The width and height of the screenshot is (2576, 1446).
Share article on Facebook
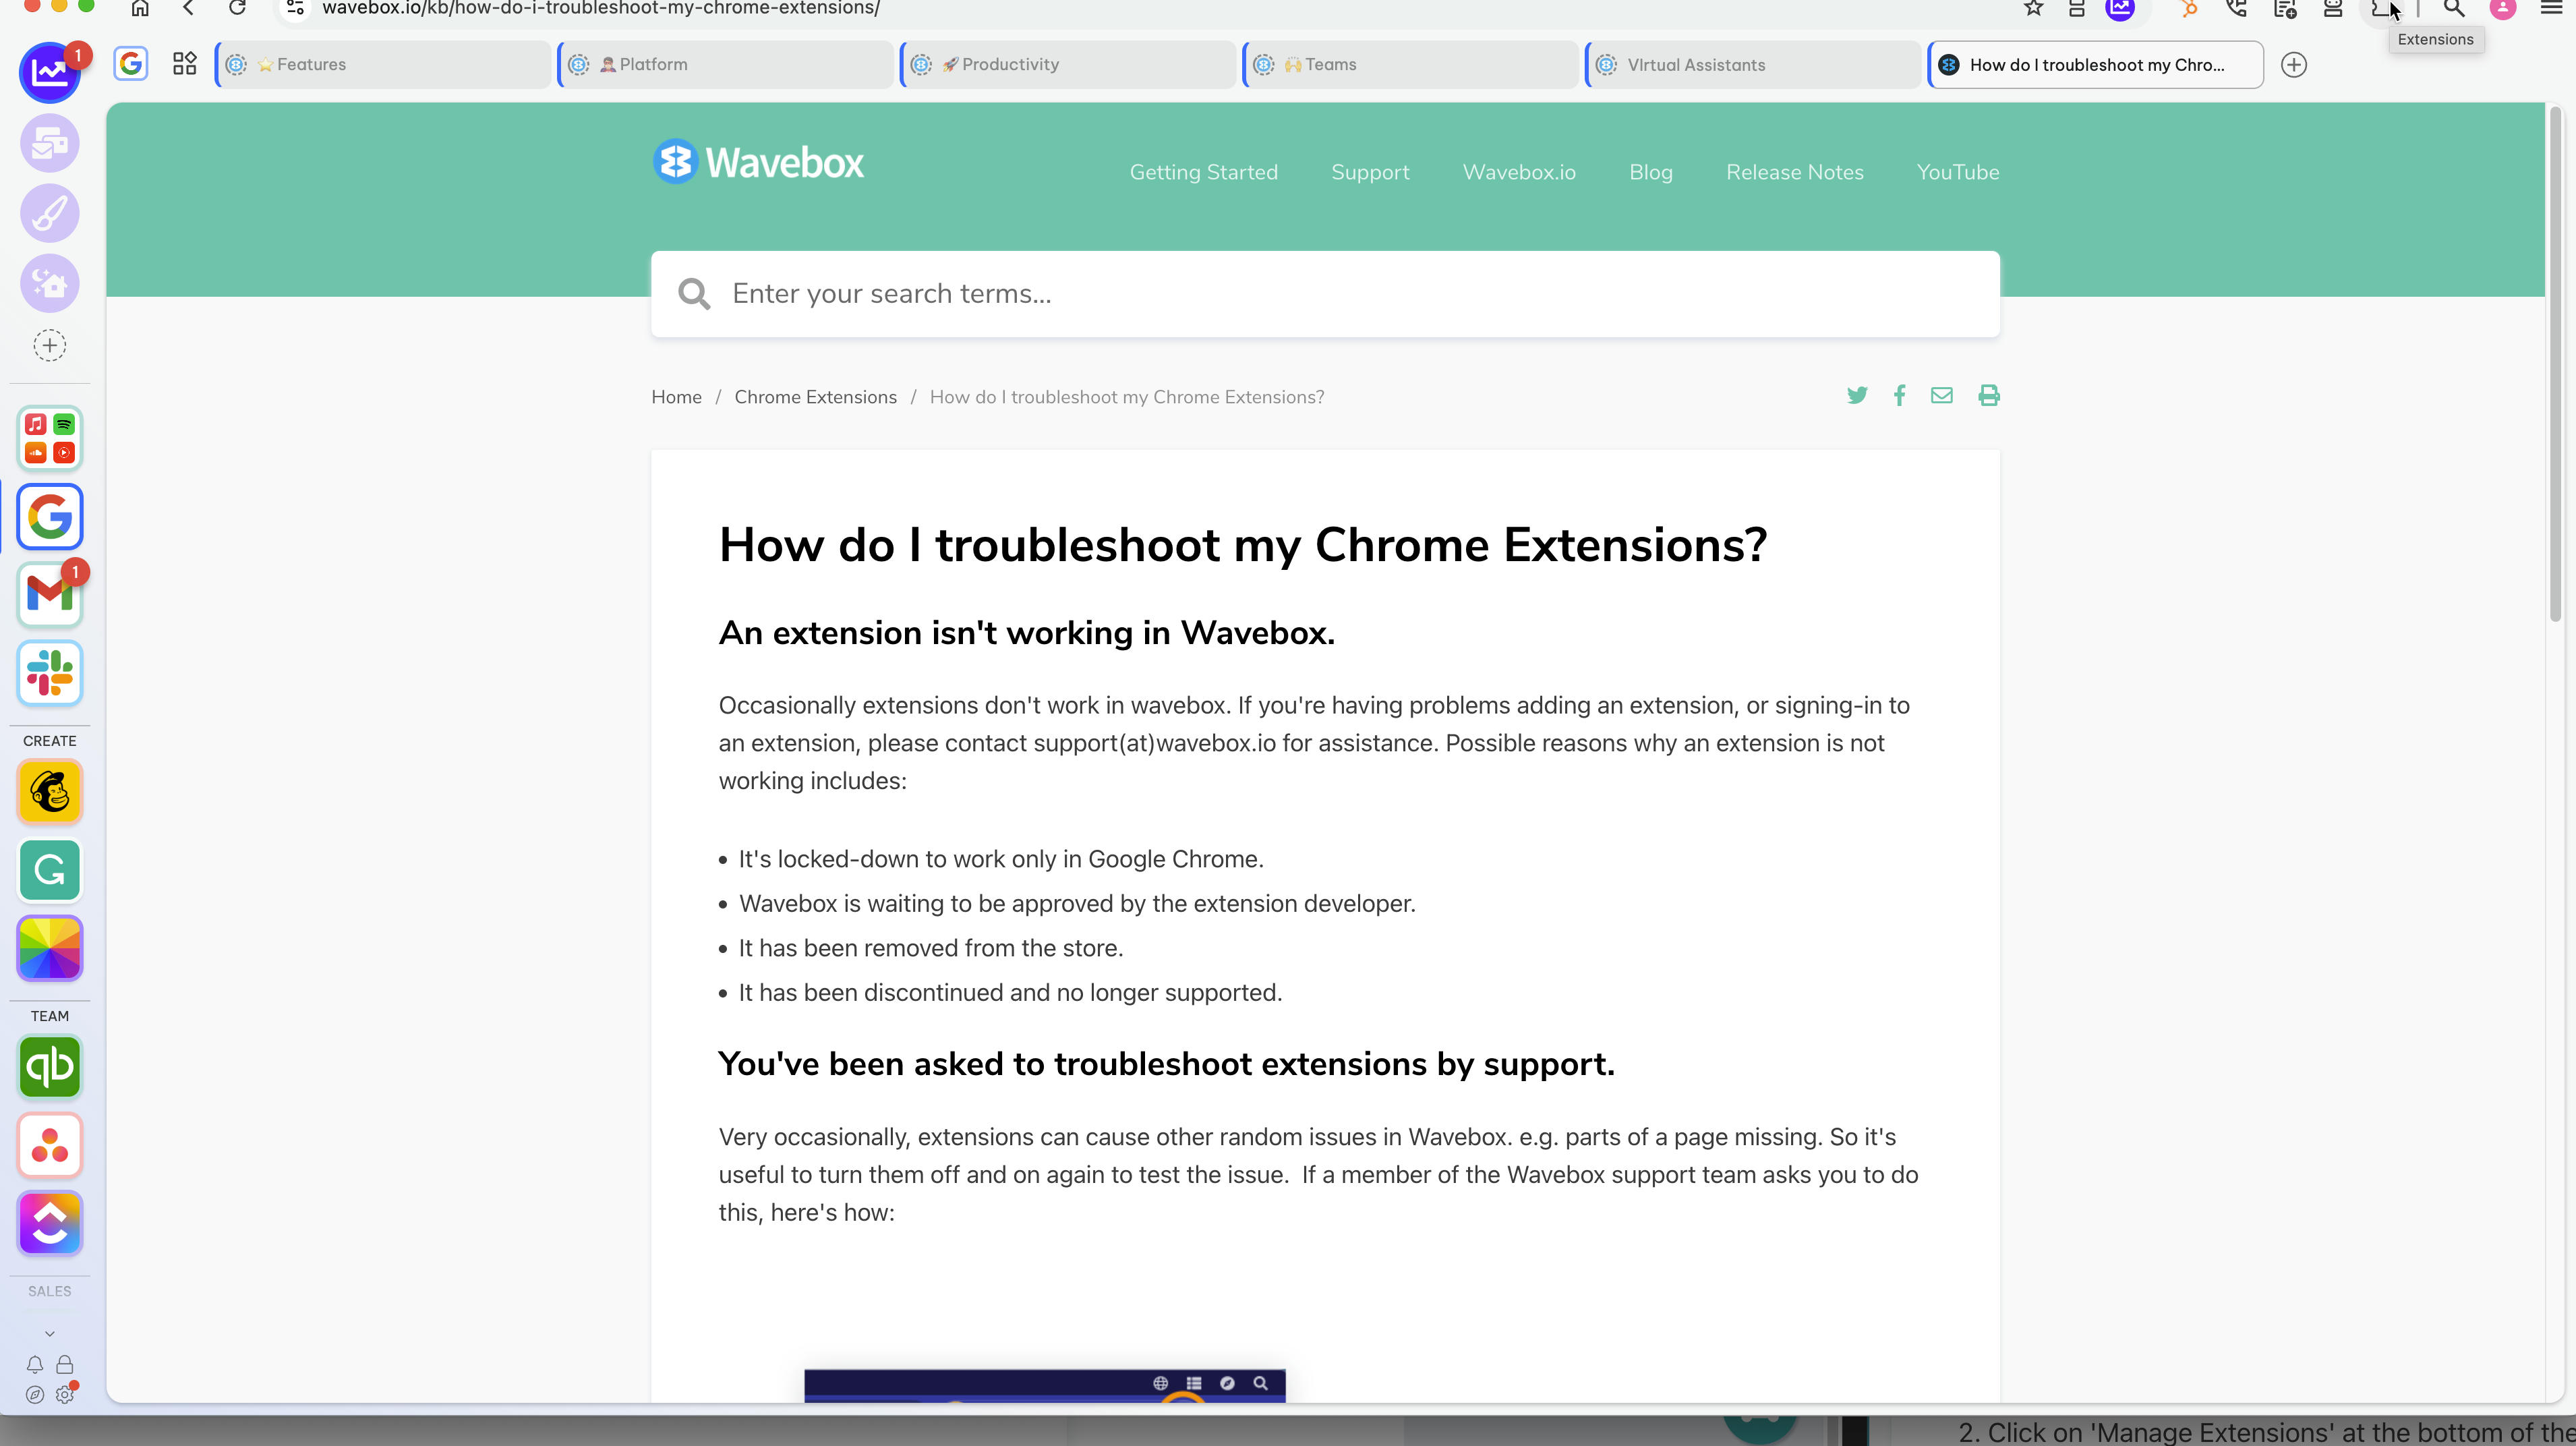[x=1899, y=395]
